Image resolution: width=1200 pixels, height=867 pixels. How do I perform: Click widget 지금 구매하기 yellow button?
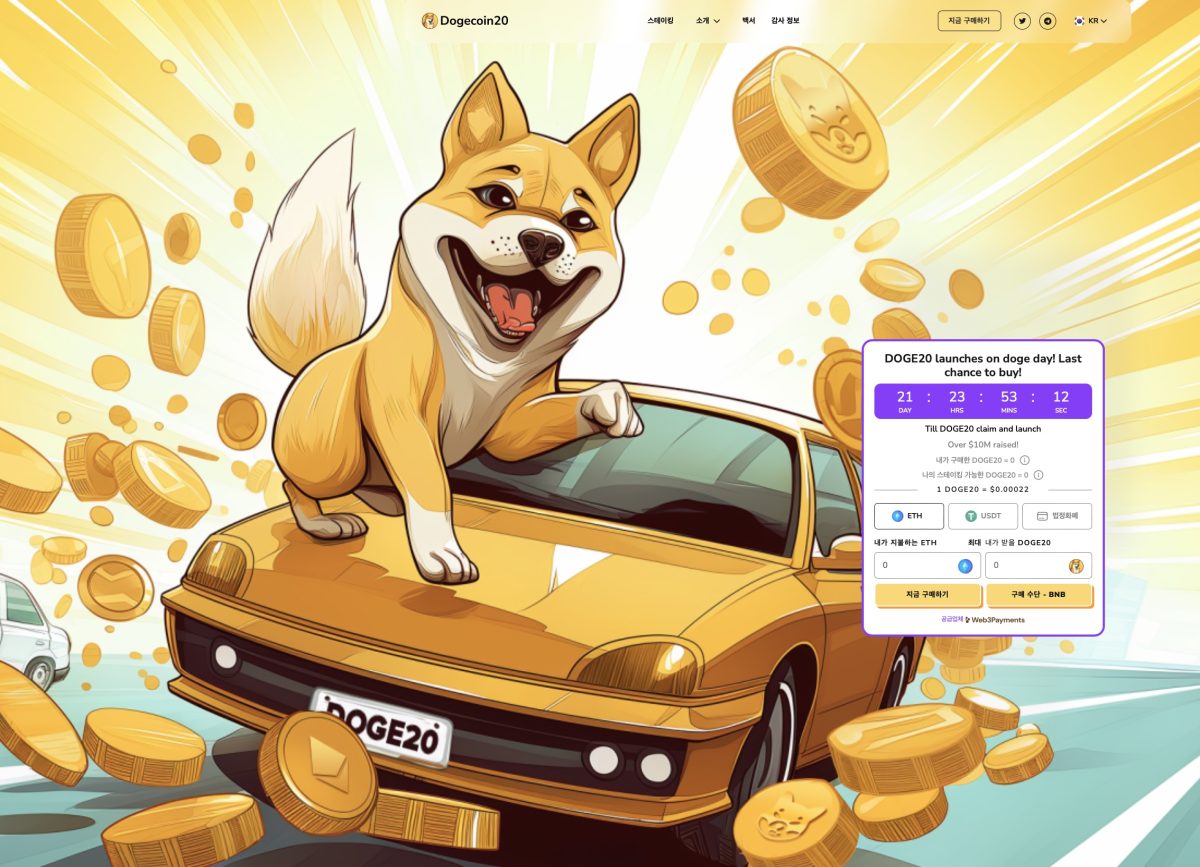927,595
